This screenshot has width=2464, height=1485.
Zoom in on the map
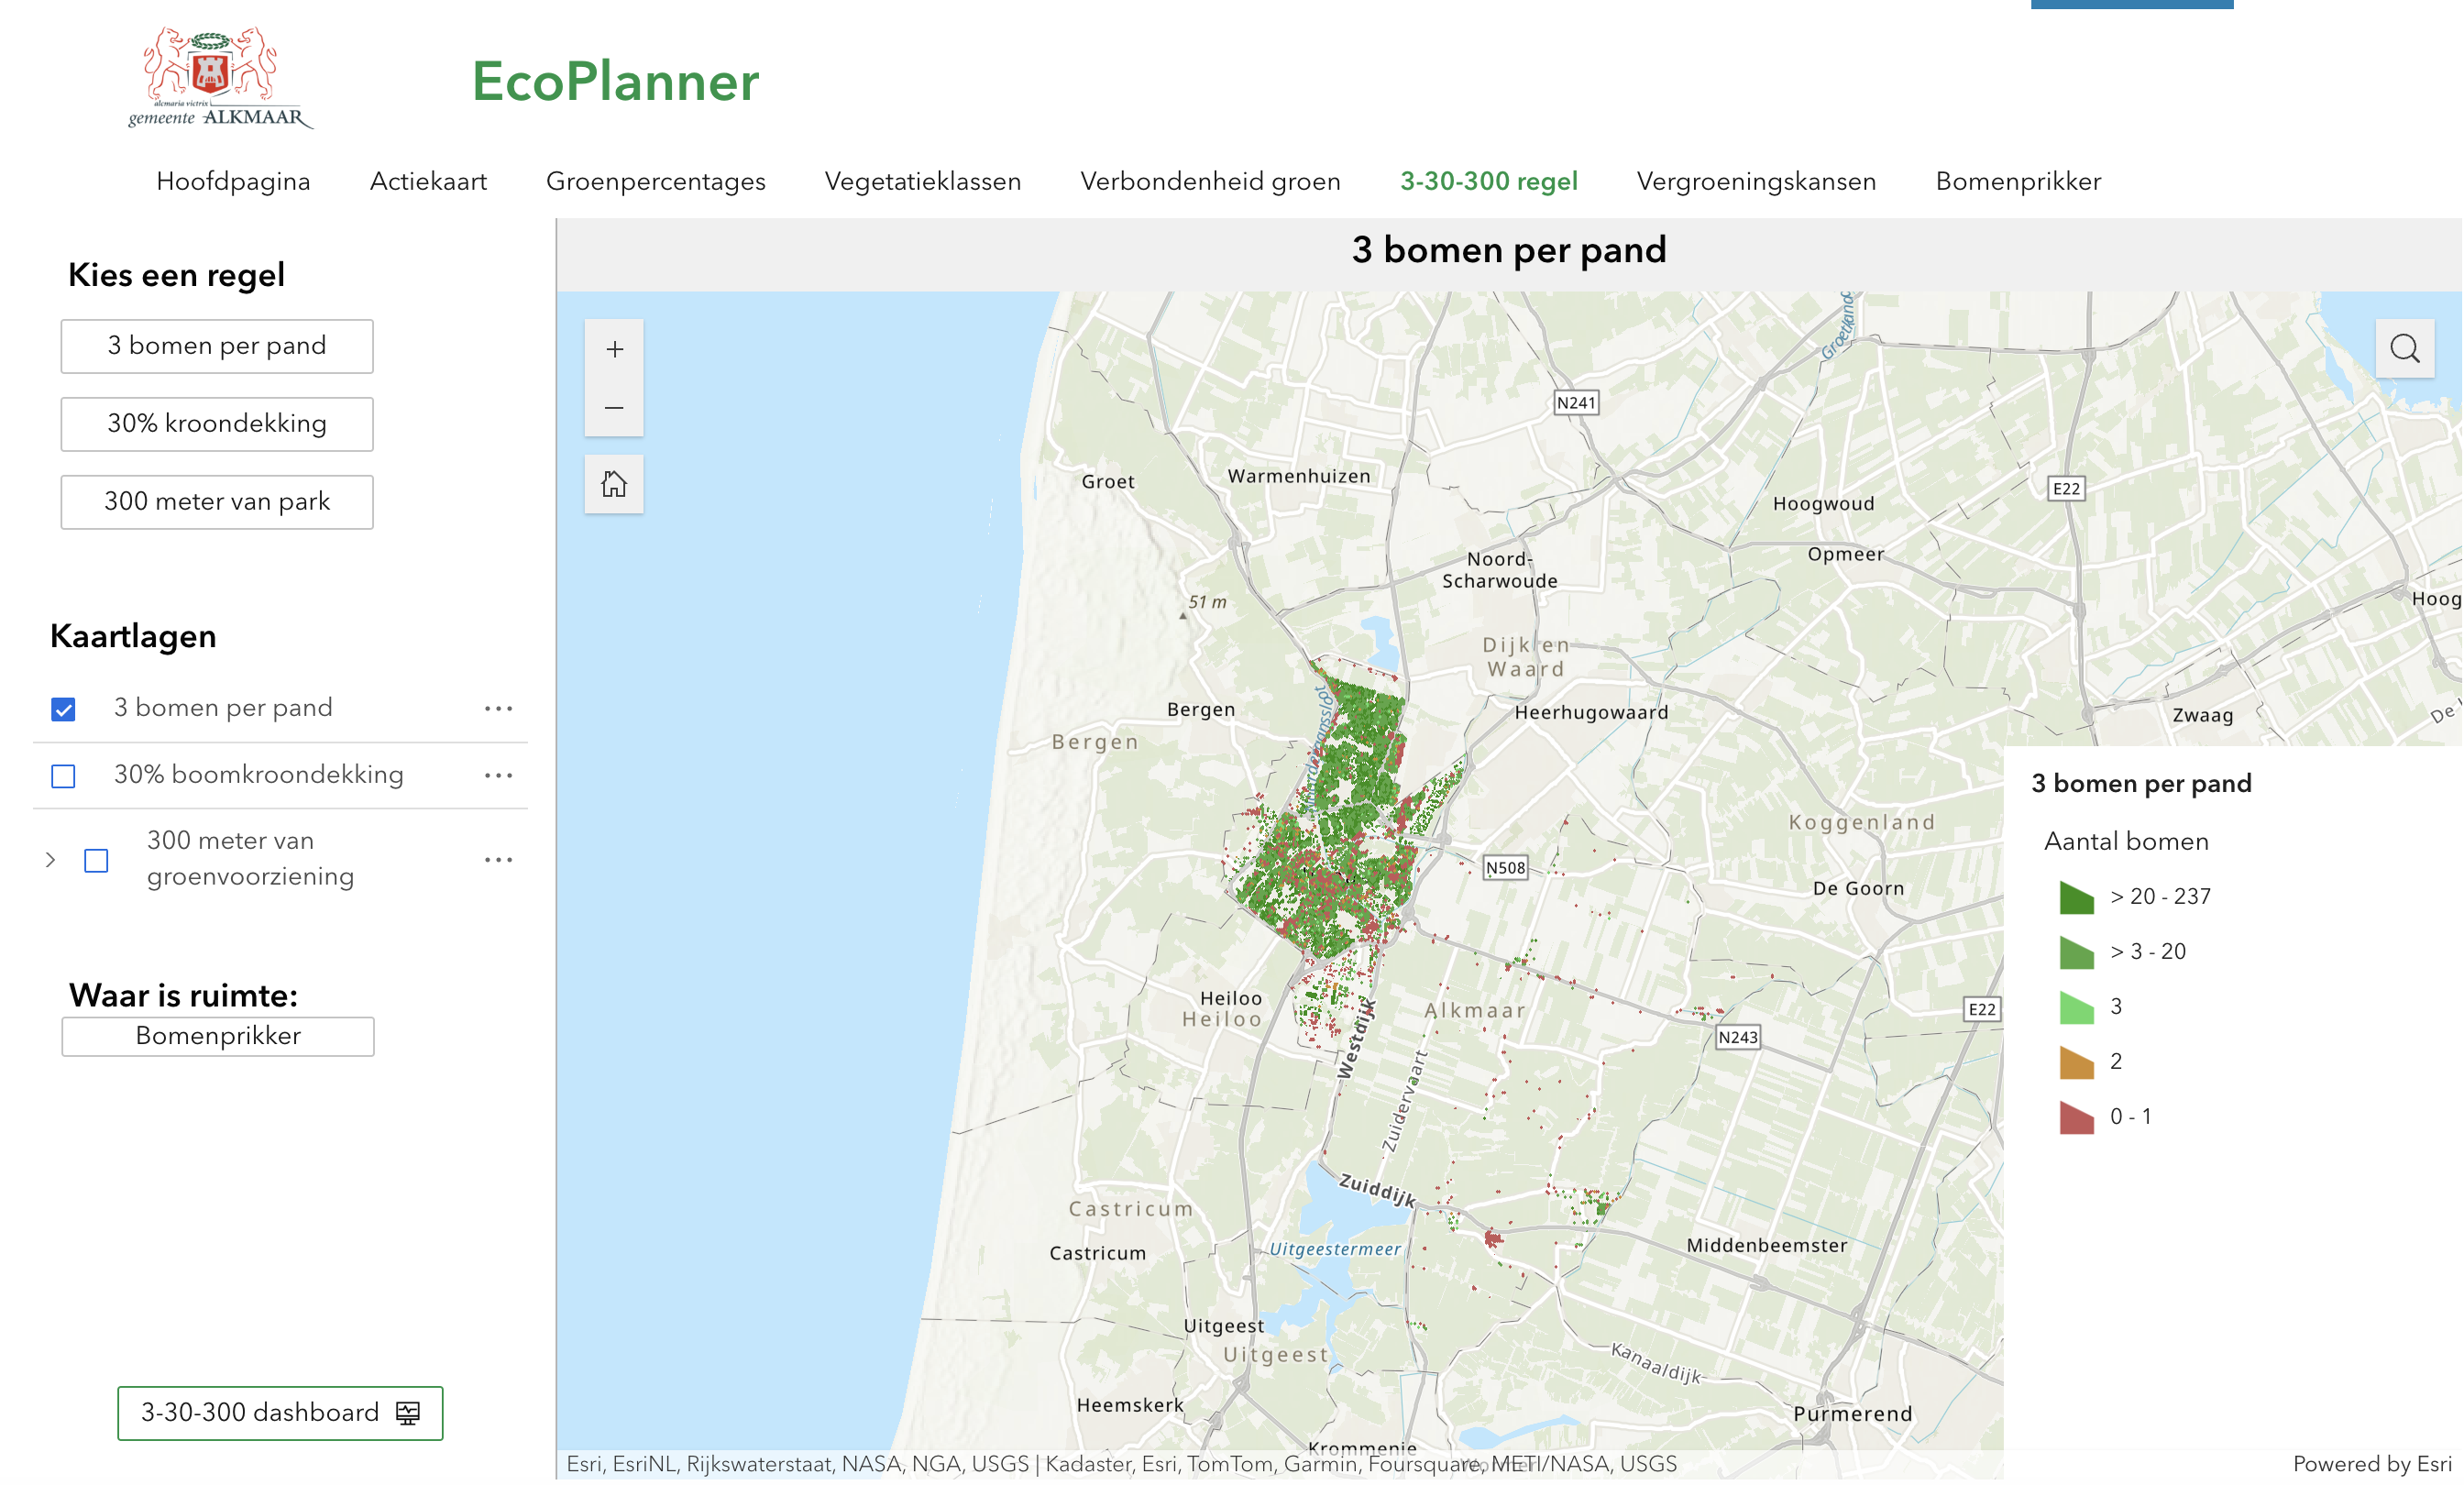[614, 348]
